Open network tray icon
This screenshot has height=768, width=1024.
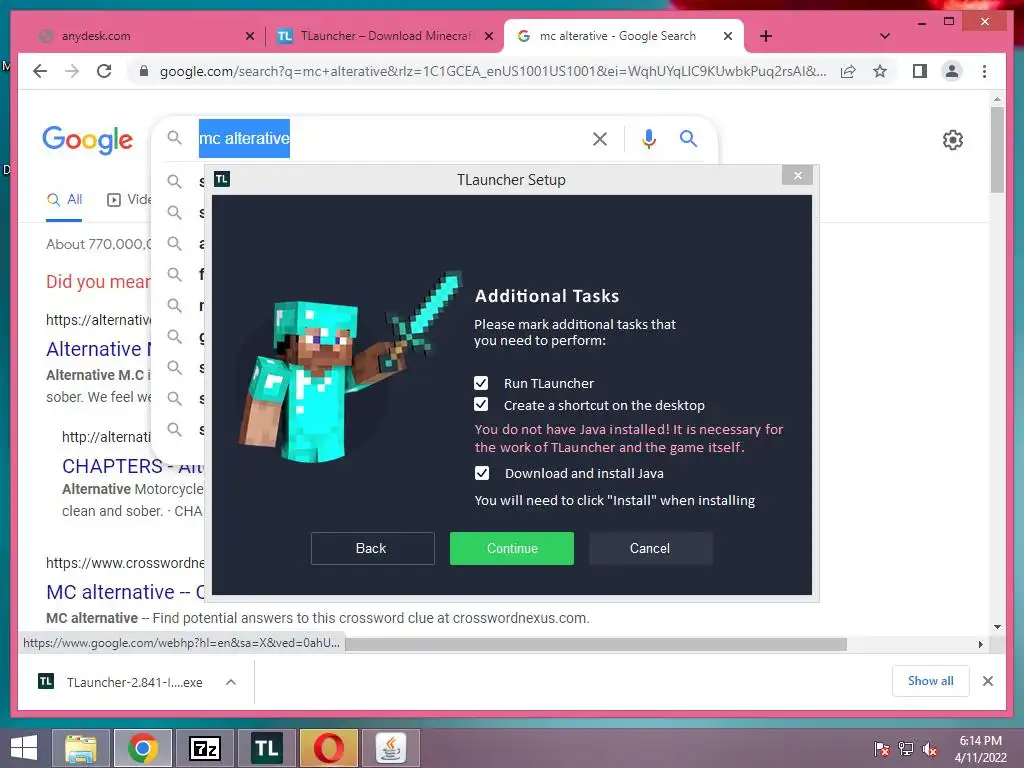click(x=906, y=749)
